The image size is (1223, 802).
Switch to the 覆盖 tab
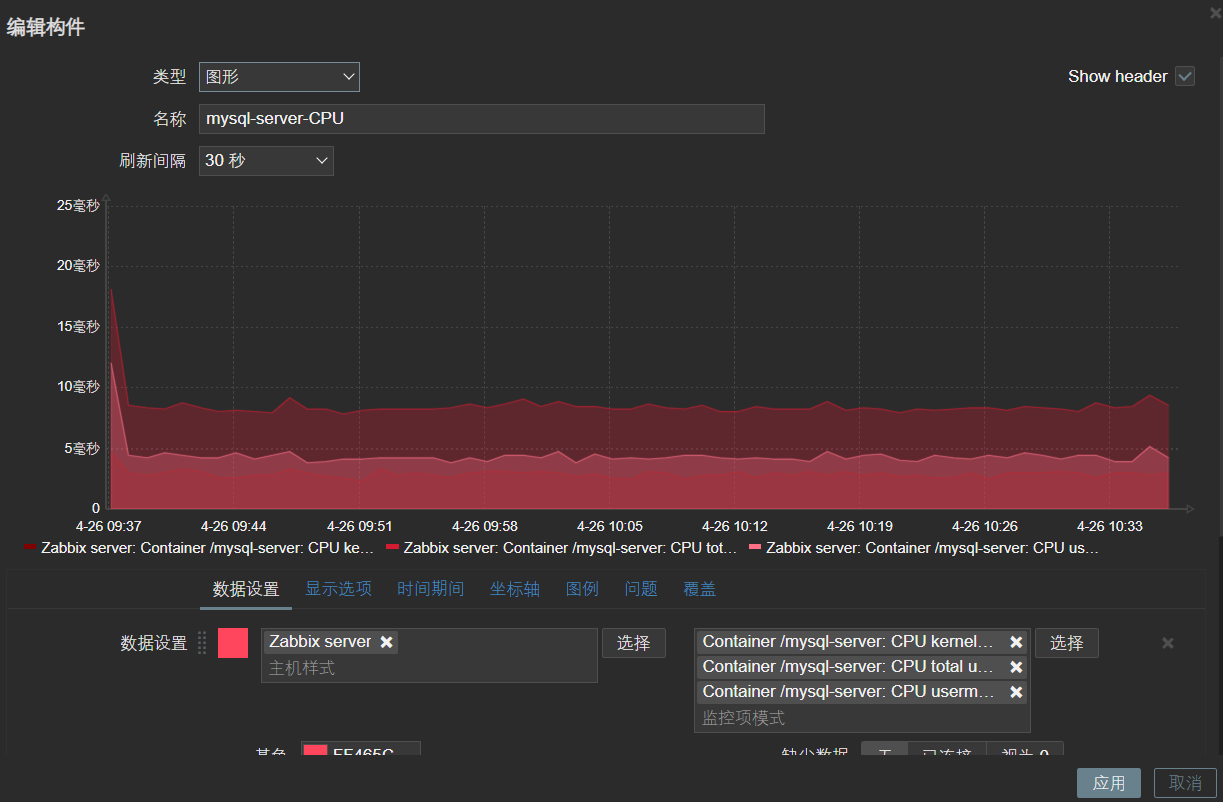click(x=700, y=589)
